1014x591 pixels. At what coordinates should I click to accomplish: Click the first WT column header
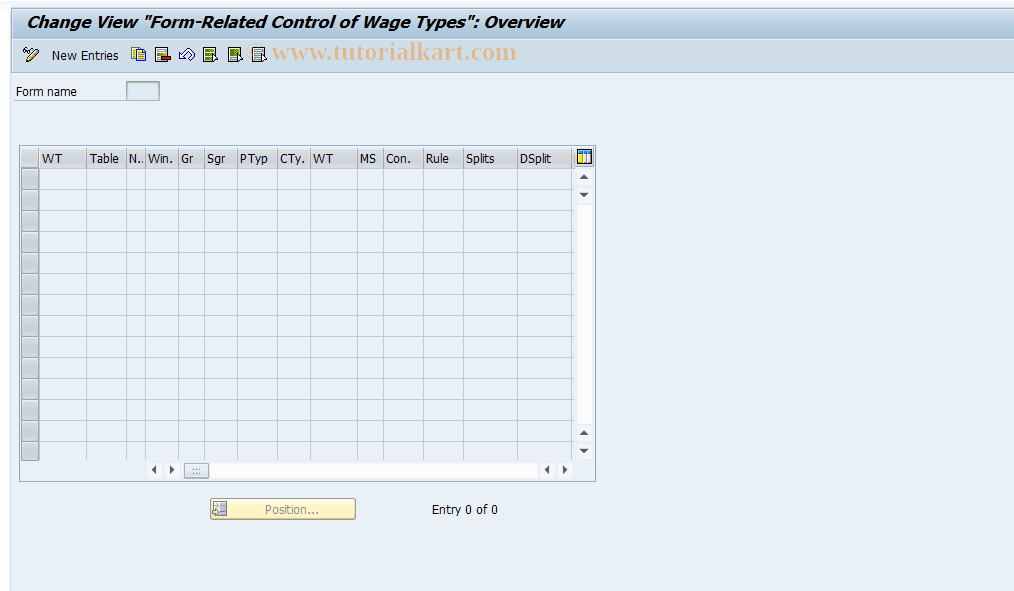[x=63, y=158]
